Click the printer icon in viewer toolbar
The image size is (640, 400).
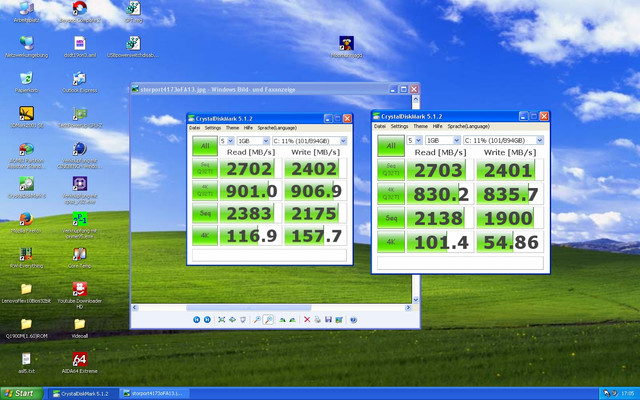pyautogui.click(x=318, y=320)
